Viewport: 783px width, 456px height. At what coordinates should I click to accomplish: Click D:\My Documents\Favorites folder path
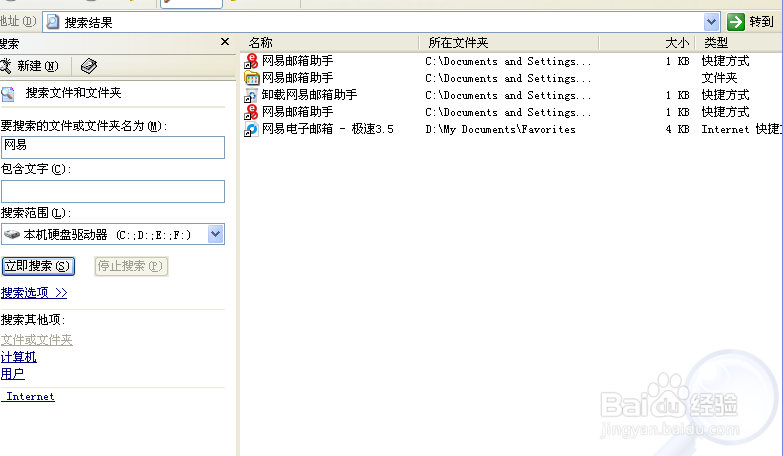coord(500,129)
